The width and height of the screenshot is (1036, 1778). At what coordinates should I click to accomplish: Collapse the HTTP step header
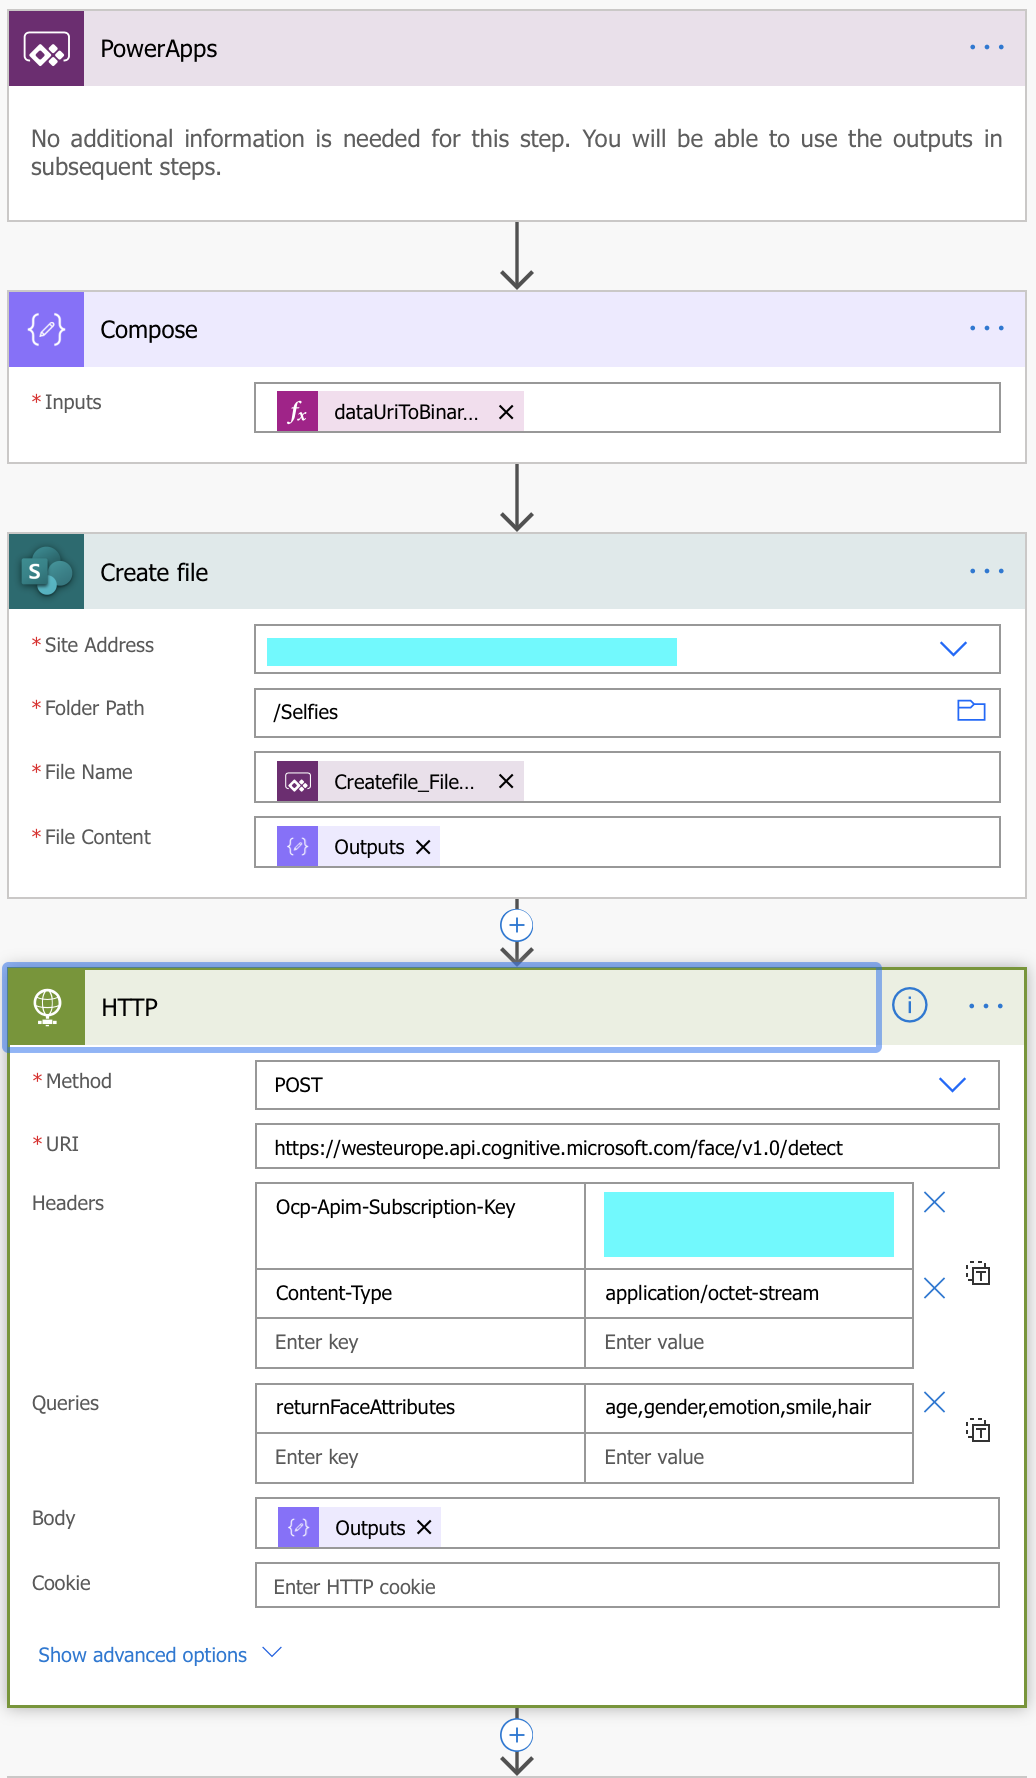point(517,1007)
